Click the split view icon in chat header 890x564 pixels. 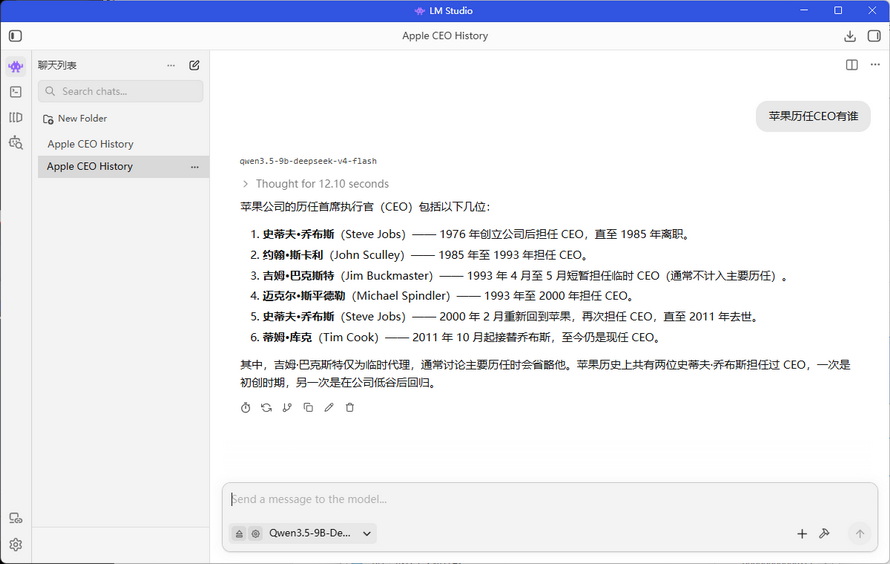[x=852, y=65]
